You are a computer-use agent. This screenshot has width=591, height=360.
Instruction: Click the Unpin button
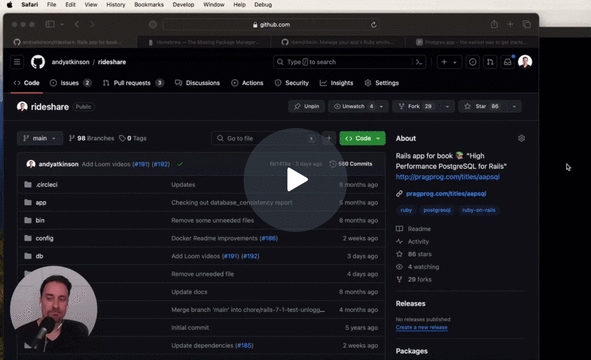point(306,107)
